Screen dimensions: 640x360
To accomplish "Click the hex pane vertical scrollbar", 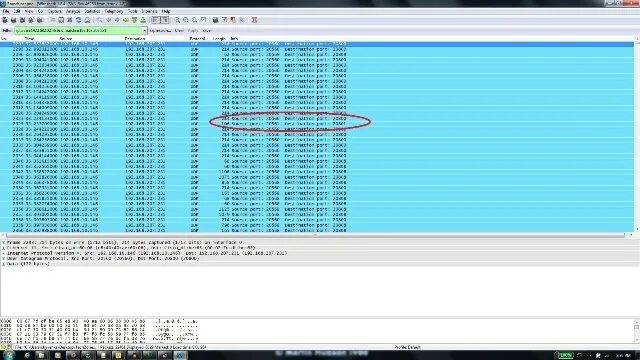I will (637, 330).
